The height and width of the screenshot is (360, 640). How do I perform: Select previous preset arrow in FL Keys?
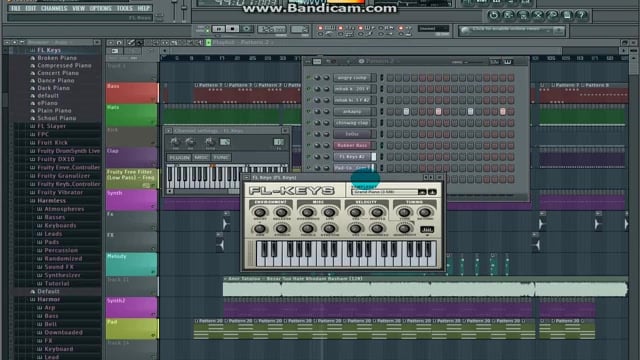pyautogui.click(x=422, y=192)
